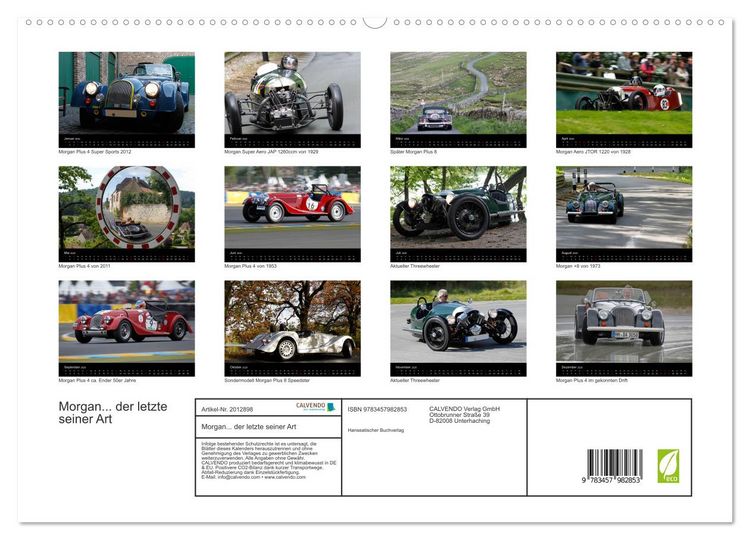
Task: Click 'Hanseatischer Buchverlag' text
Action: click(375, 430)
